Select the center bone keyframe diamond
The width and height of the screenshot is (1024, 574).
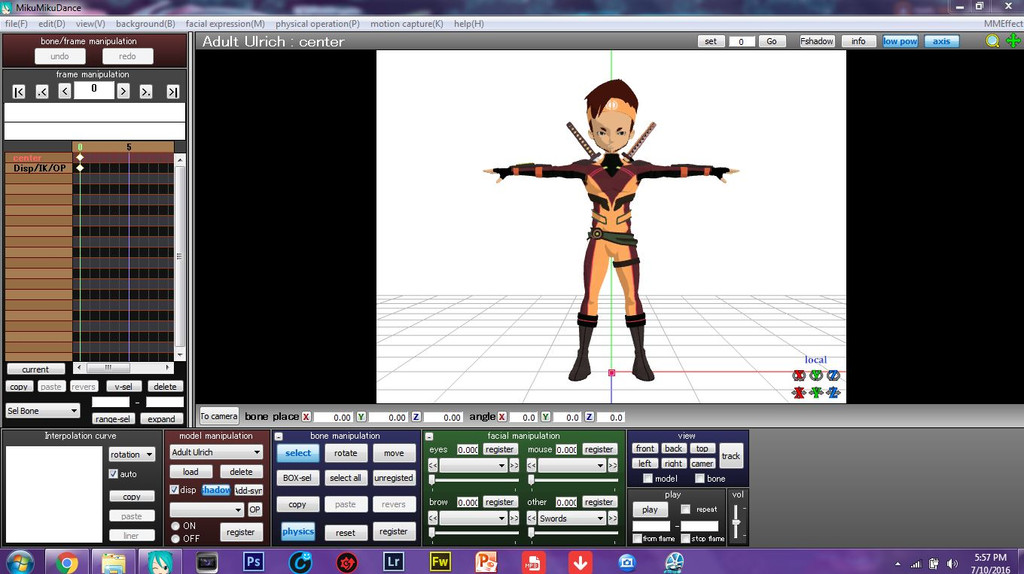80,157
